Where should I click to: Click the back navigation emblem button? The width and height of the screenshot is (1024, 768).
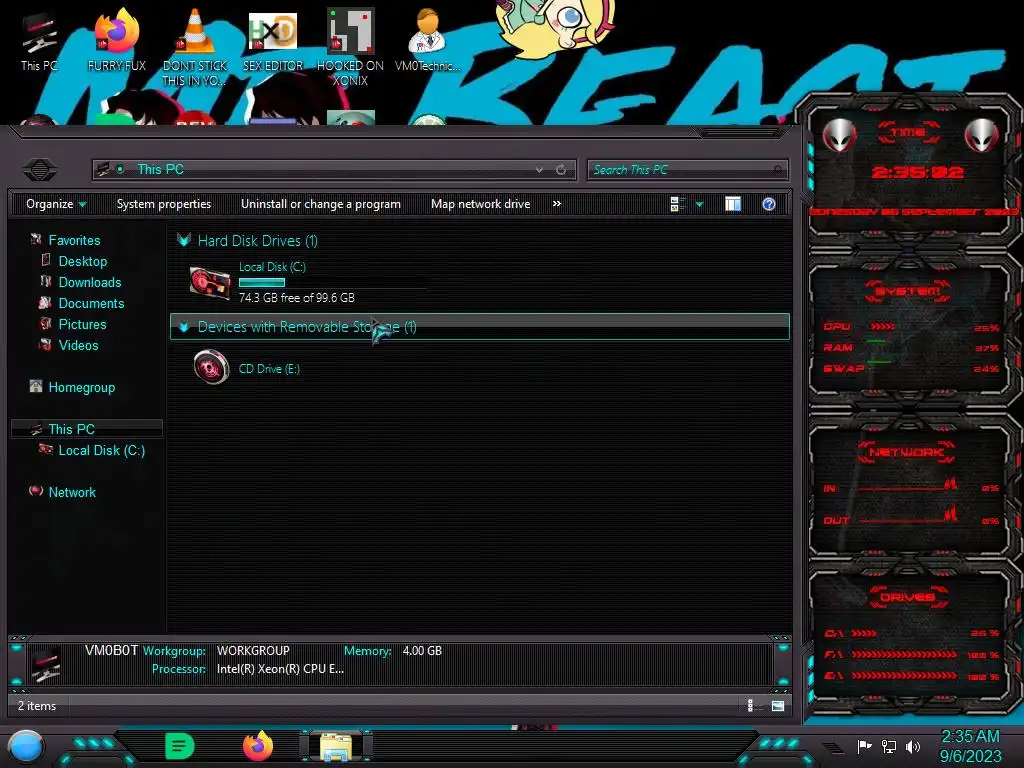click(40, 170)
